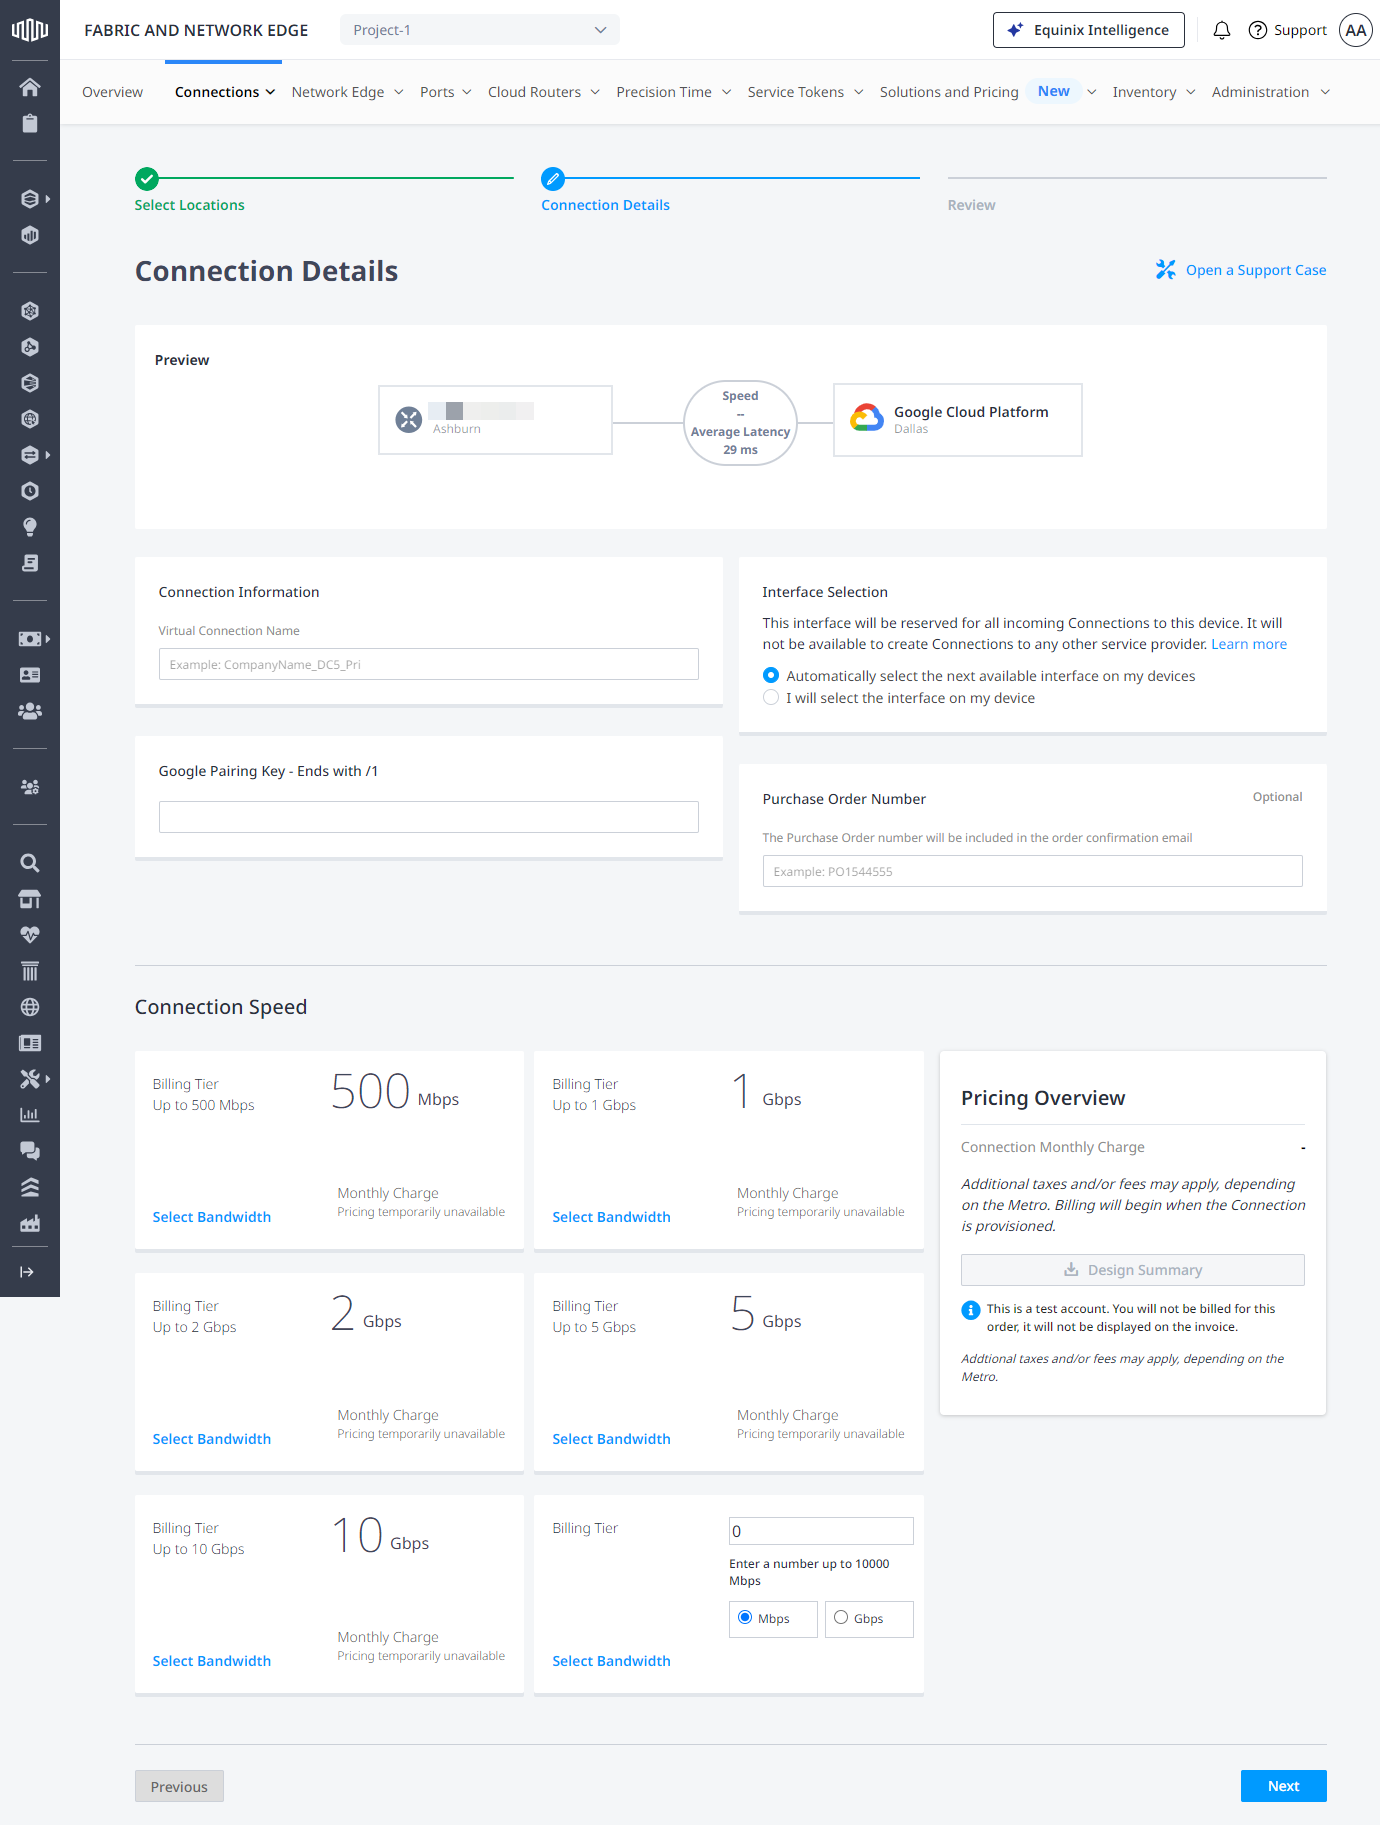
Task: Open the ID card sidebar icon
Action: point(30,675)
